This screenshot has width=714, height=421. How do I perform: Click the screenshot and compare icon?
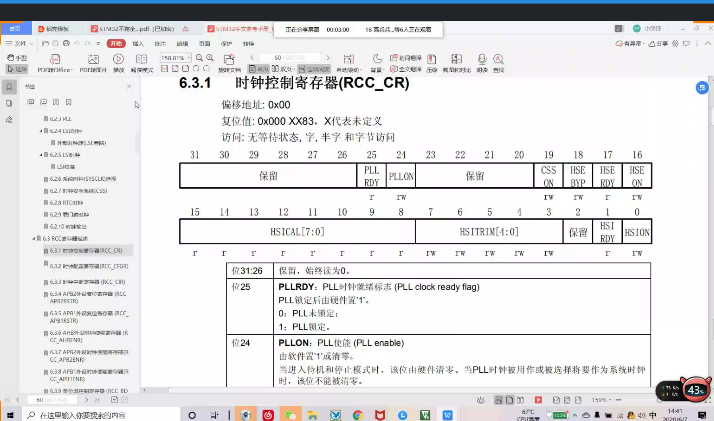coord(458,62)
